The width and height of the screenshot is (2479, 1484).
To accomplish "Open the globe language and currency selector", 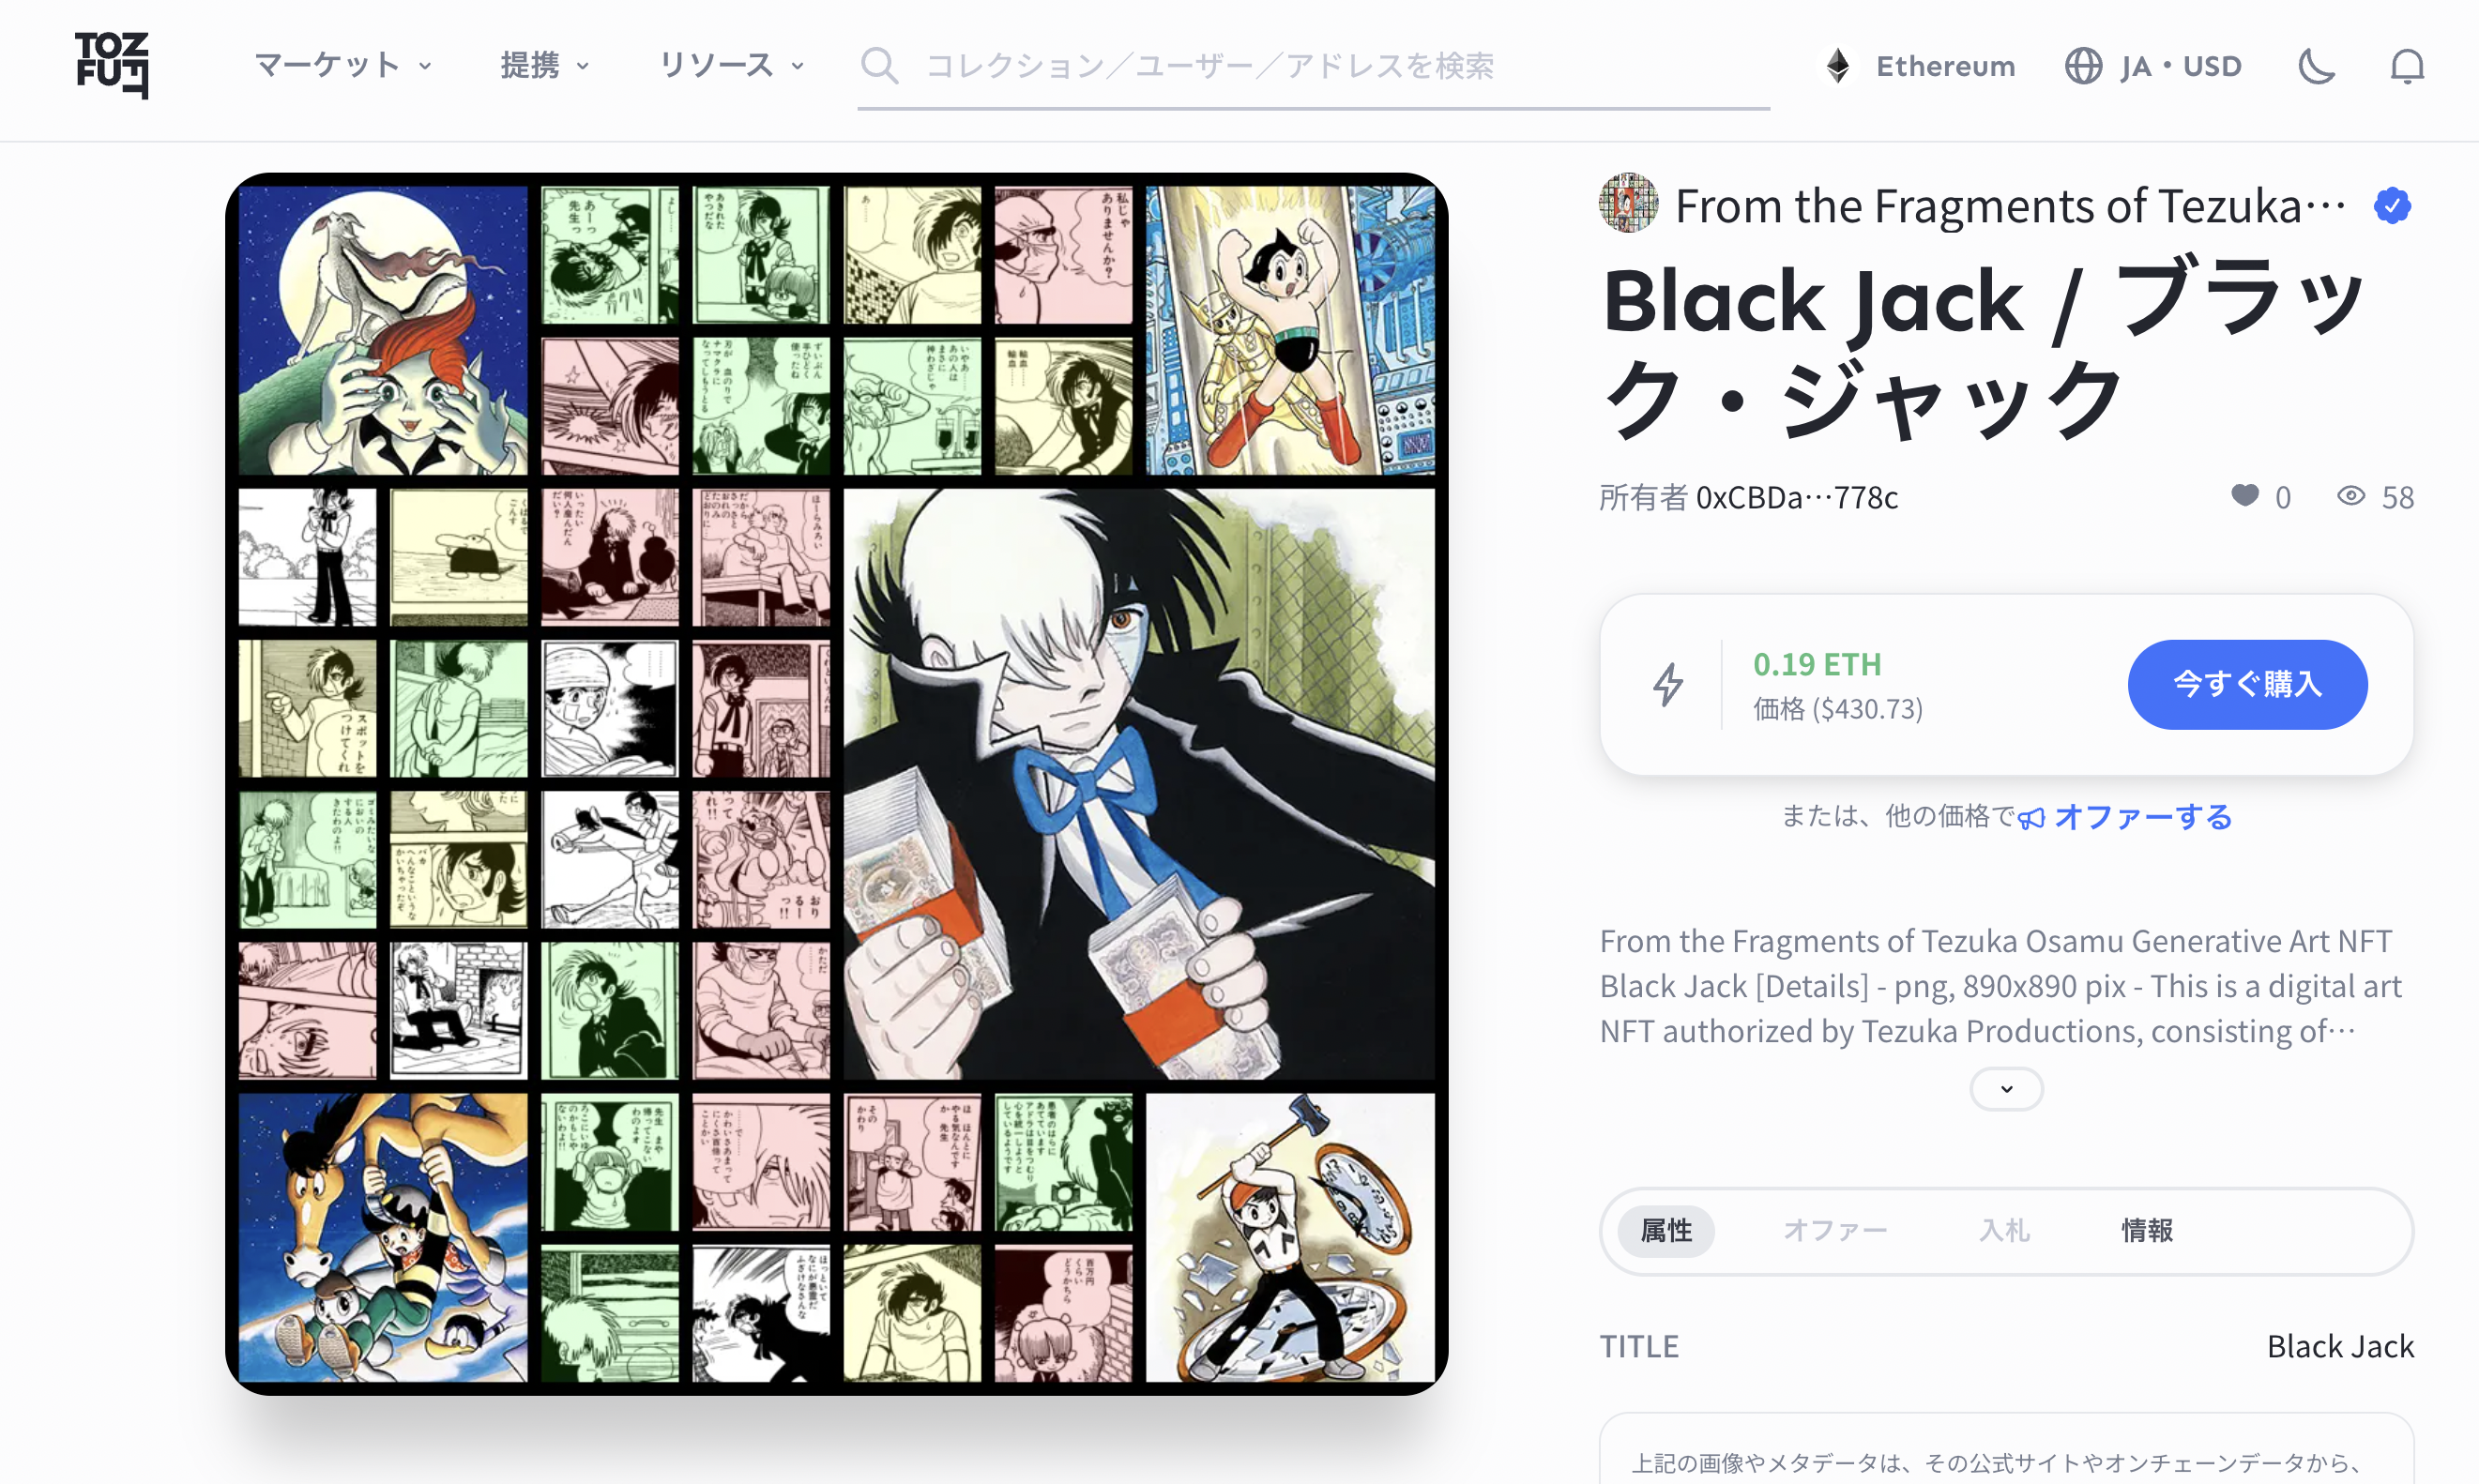I will [2083, 66].
